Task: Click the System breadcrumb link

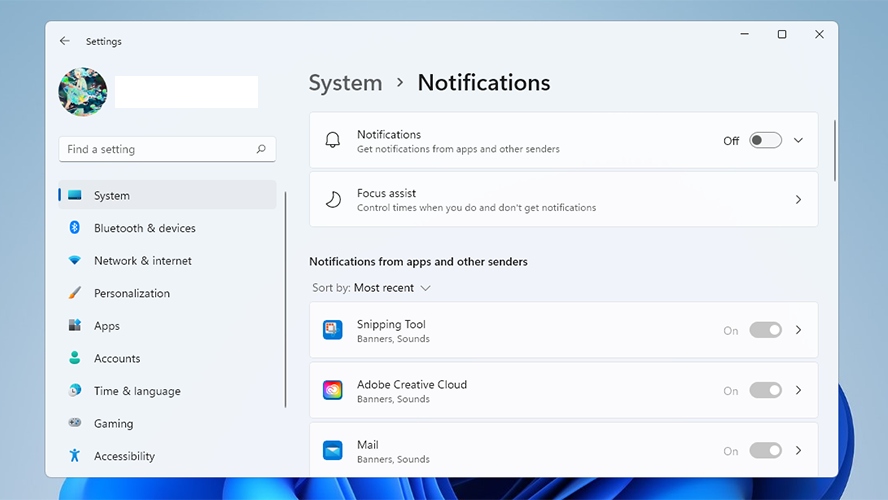Action: coord(345,83)
